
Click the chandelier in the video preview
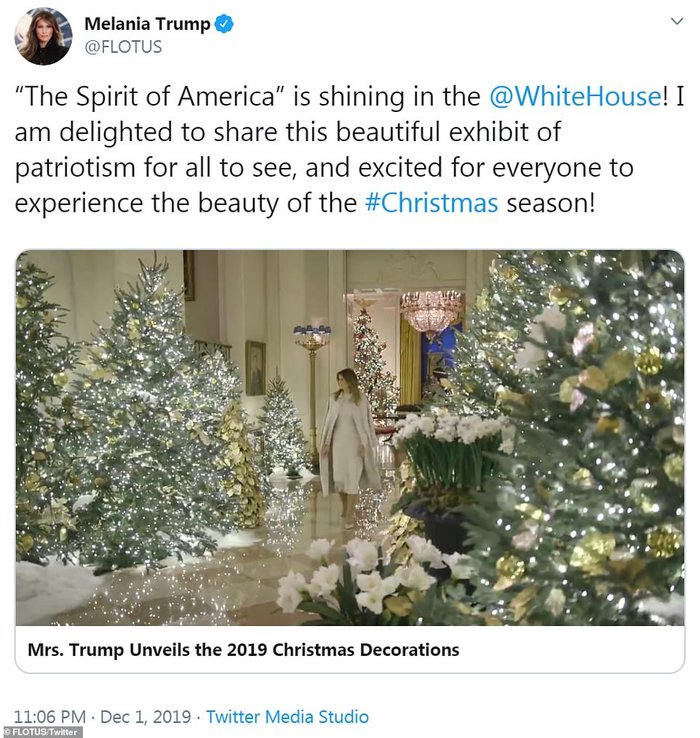click(431, 311)
